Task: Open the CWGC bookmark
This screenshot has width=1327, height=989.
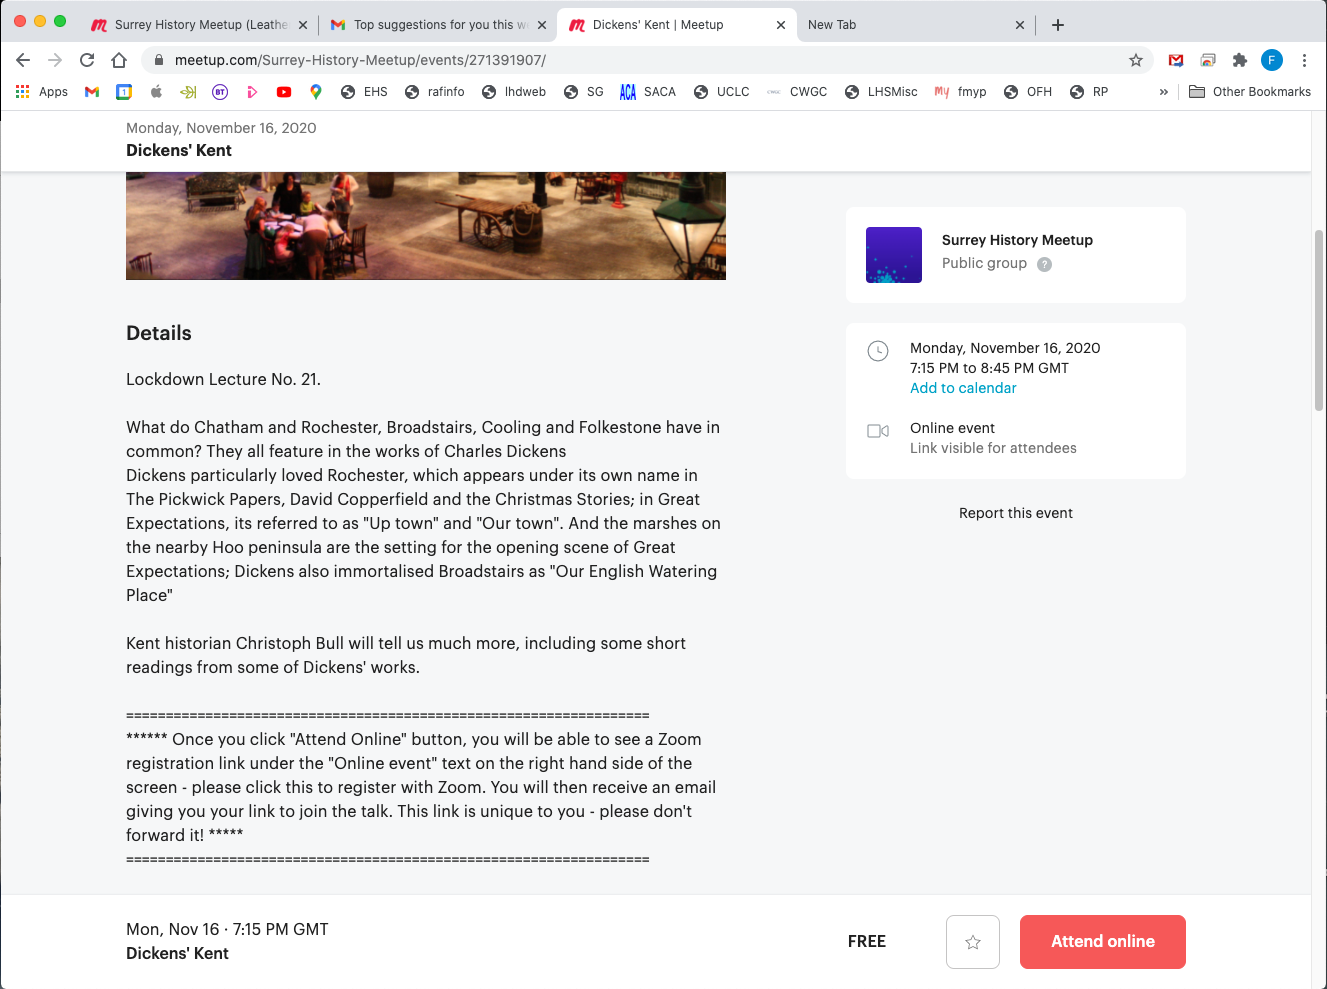Action: [797, 92]
